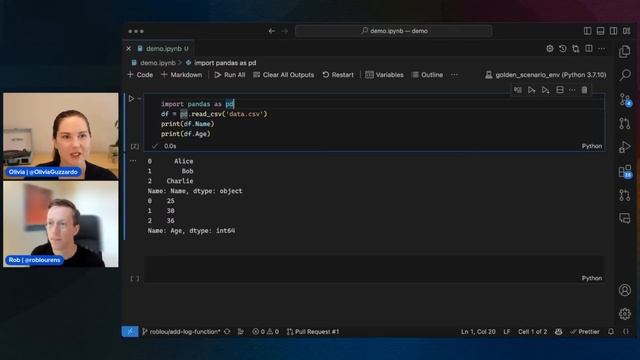
Task: Open more notebook toolbar actions ellipsis
Action: [x=454, y=75]
